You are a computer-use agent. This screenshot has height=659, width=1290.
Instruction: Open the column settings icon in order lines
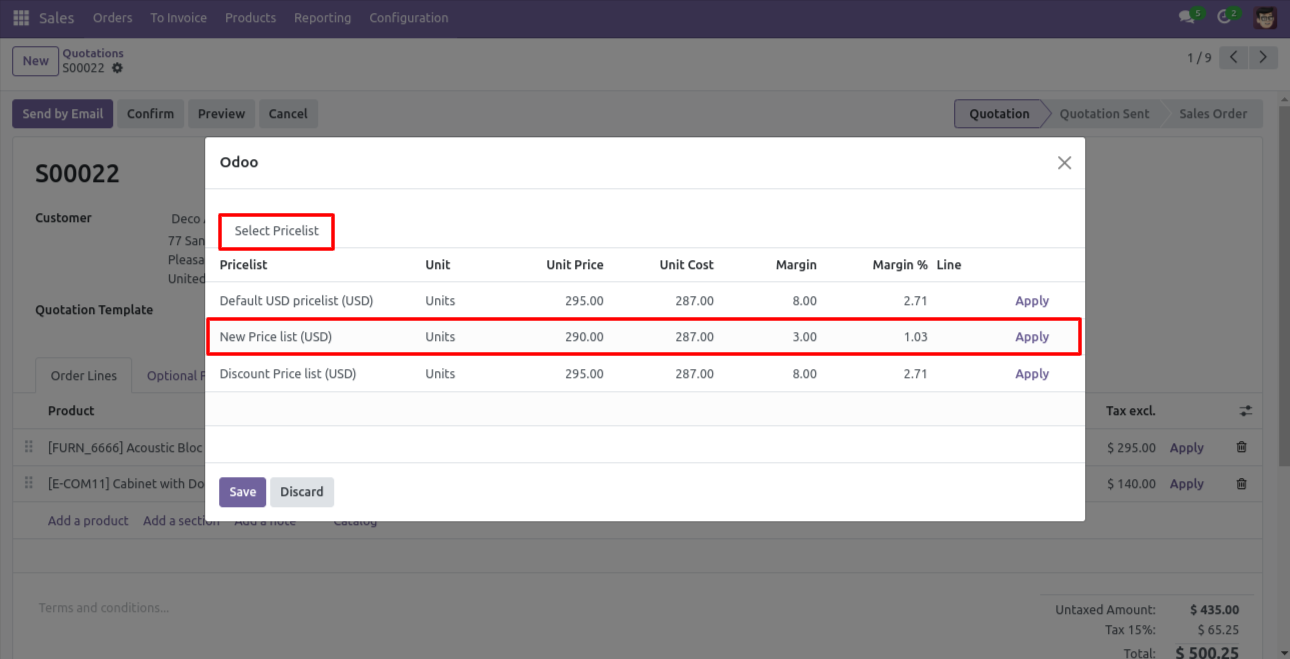(x=1245, y=411)
